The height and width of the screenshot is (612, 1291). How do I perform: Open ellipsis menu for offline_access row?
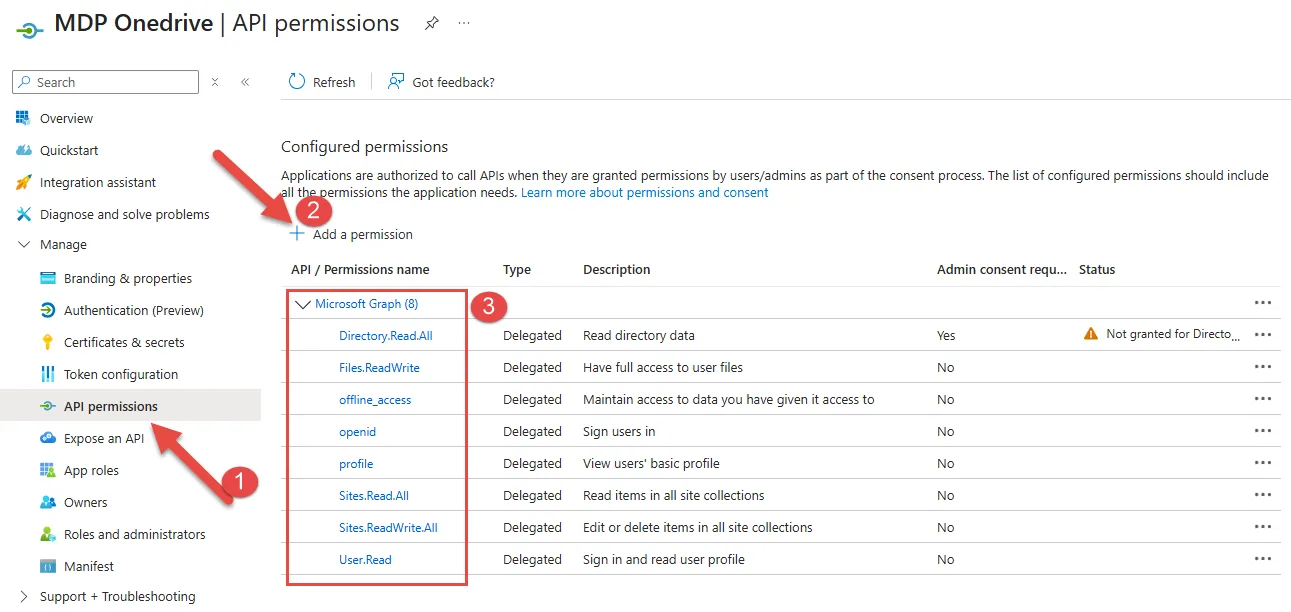(x=1263, y=399)
